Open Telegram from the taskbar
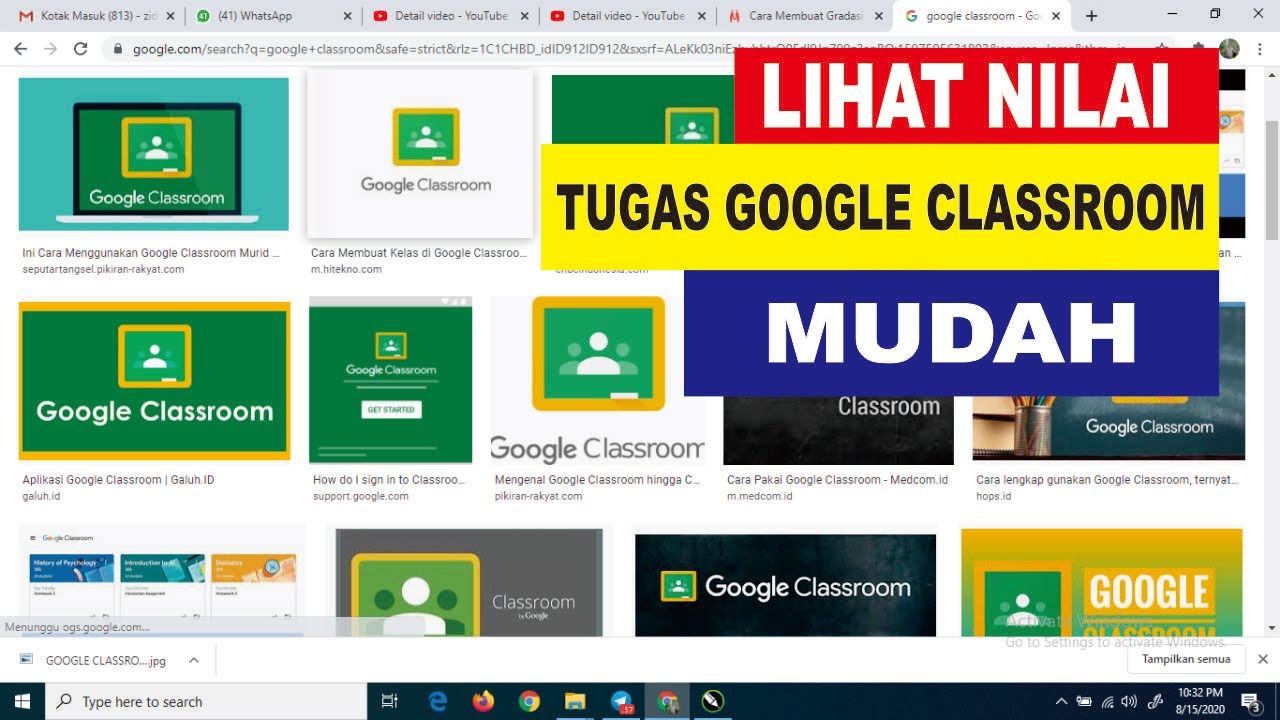1280x720 pixels. (x=621, y=701)
